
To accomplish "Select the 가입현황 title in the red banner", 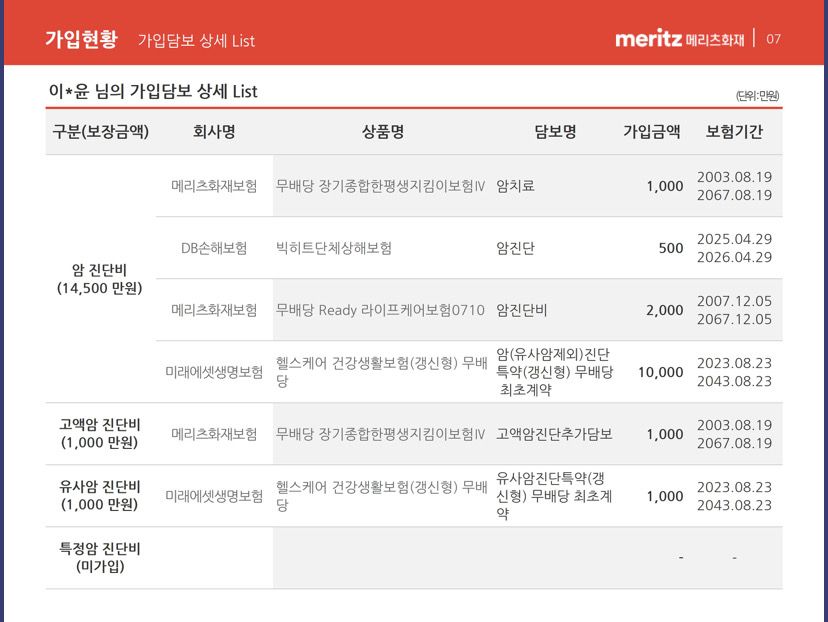I will point(81,40).
